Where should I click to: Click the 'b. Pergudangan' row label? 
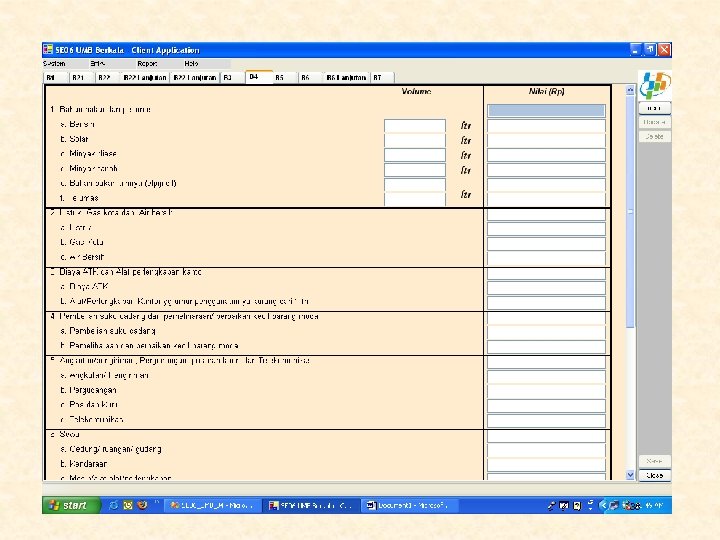pyautogui.click(x=88, y=390)
